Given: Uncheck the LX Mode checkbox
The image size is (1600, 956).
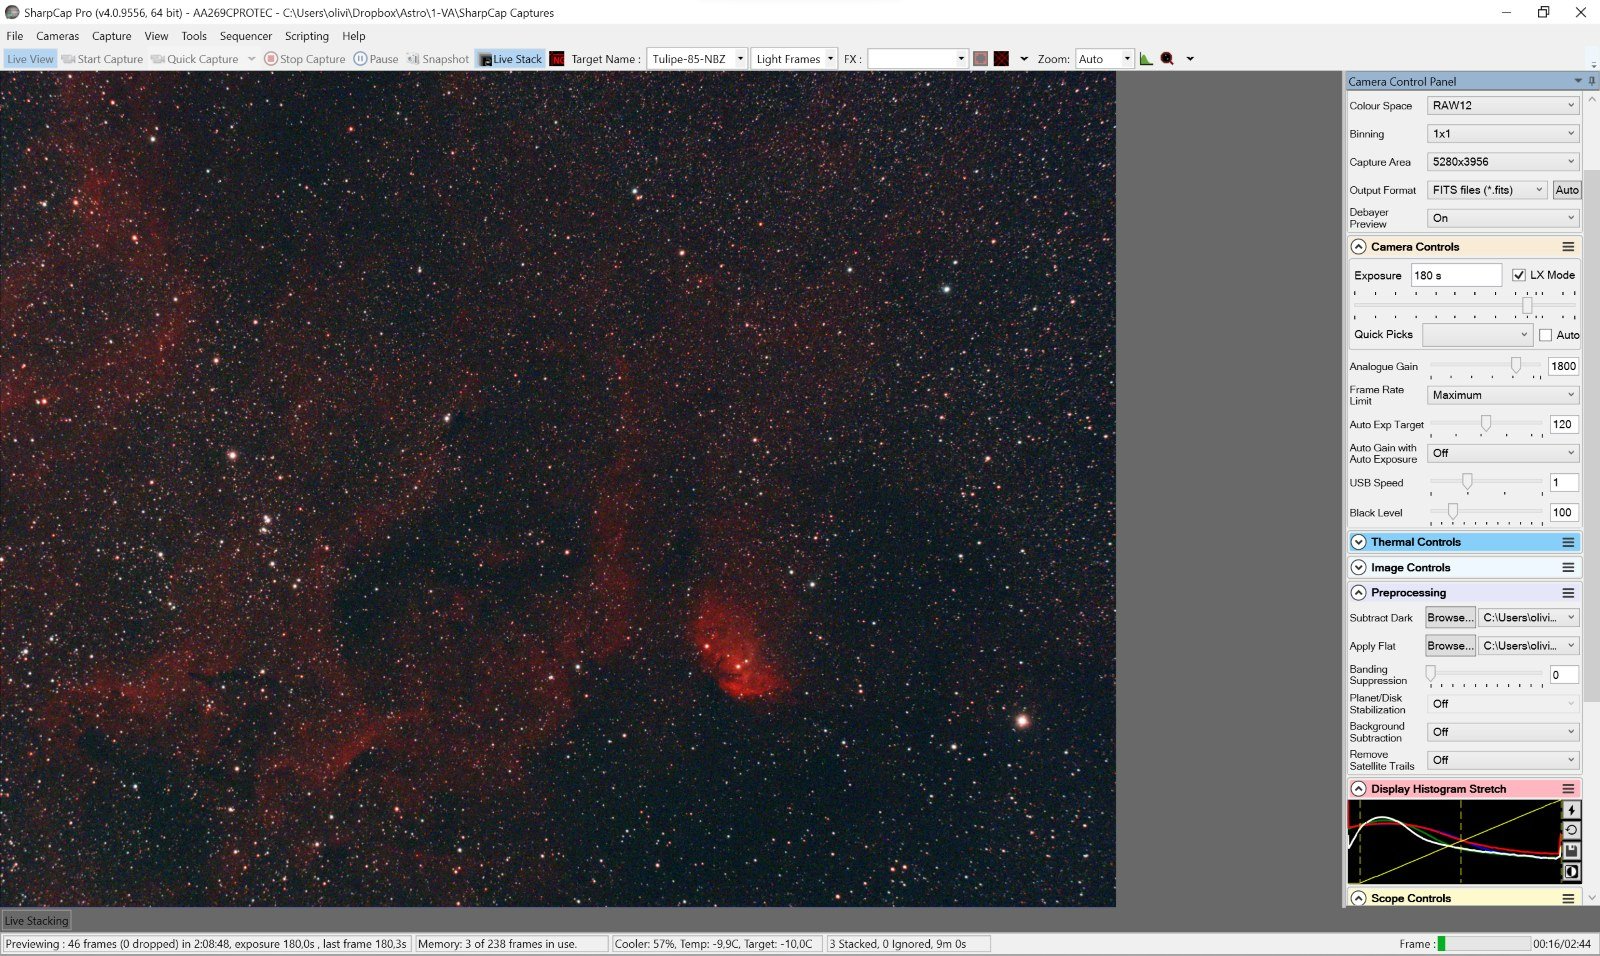Looking at the screenshot, I should point(1519,275).
